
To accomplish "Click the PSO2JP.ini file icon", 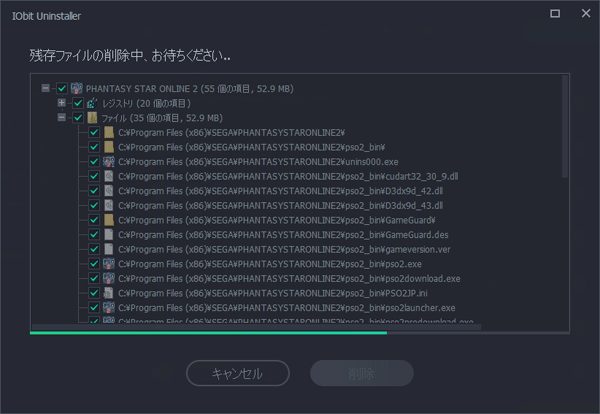I will [109, 293].
